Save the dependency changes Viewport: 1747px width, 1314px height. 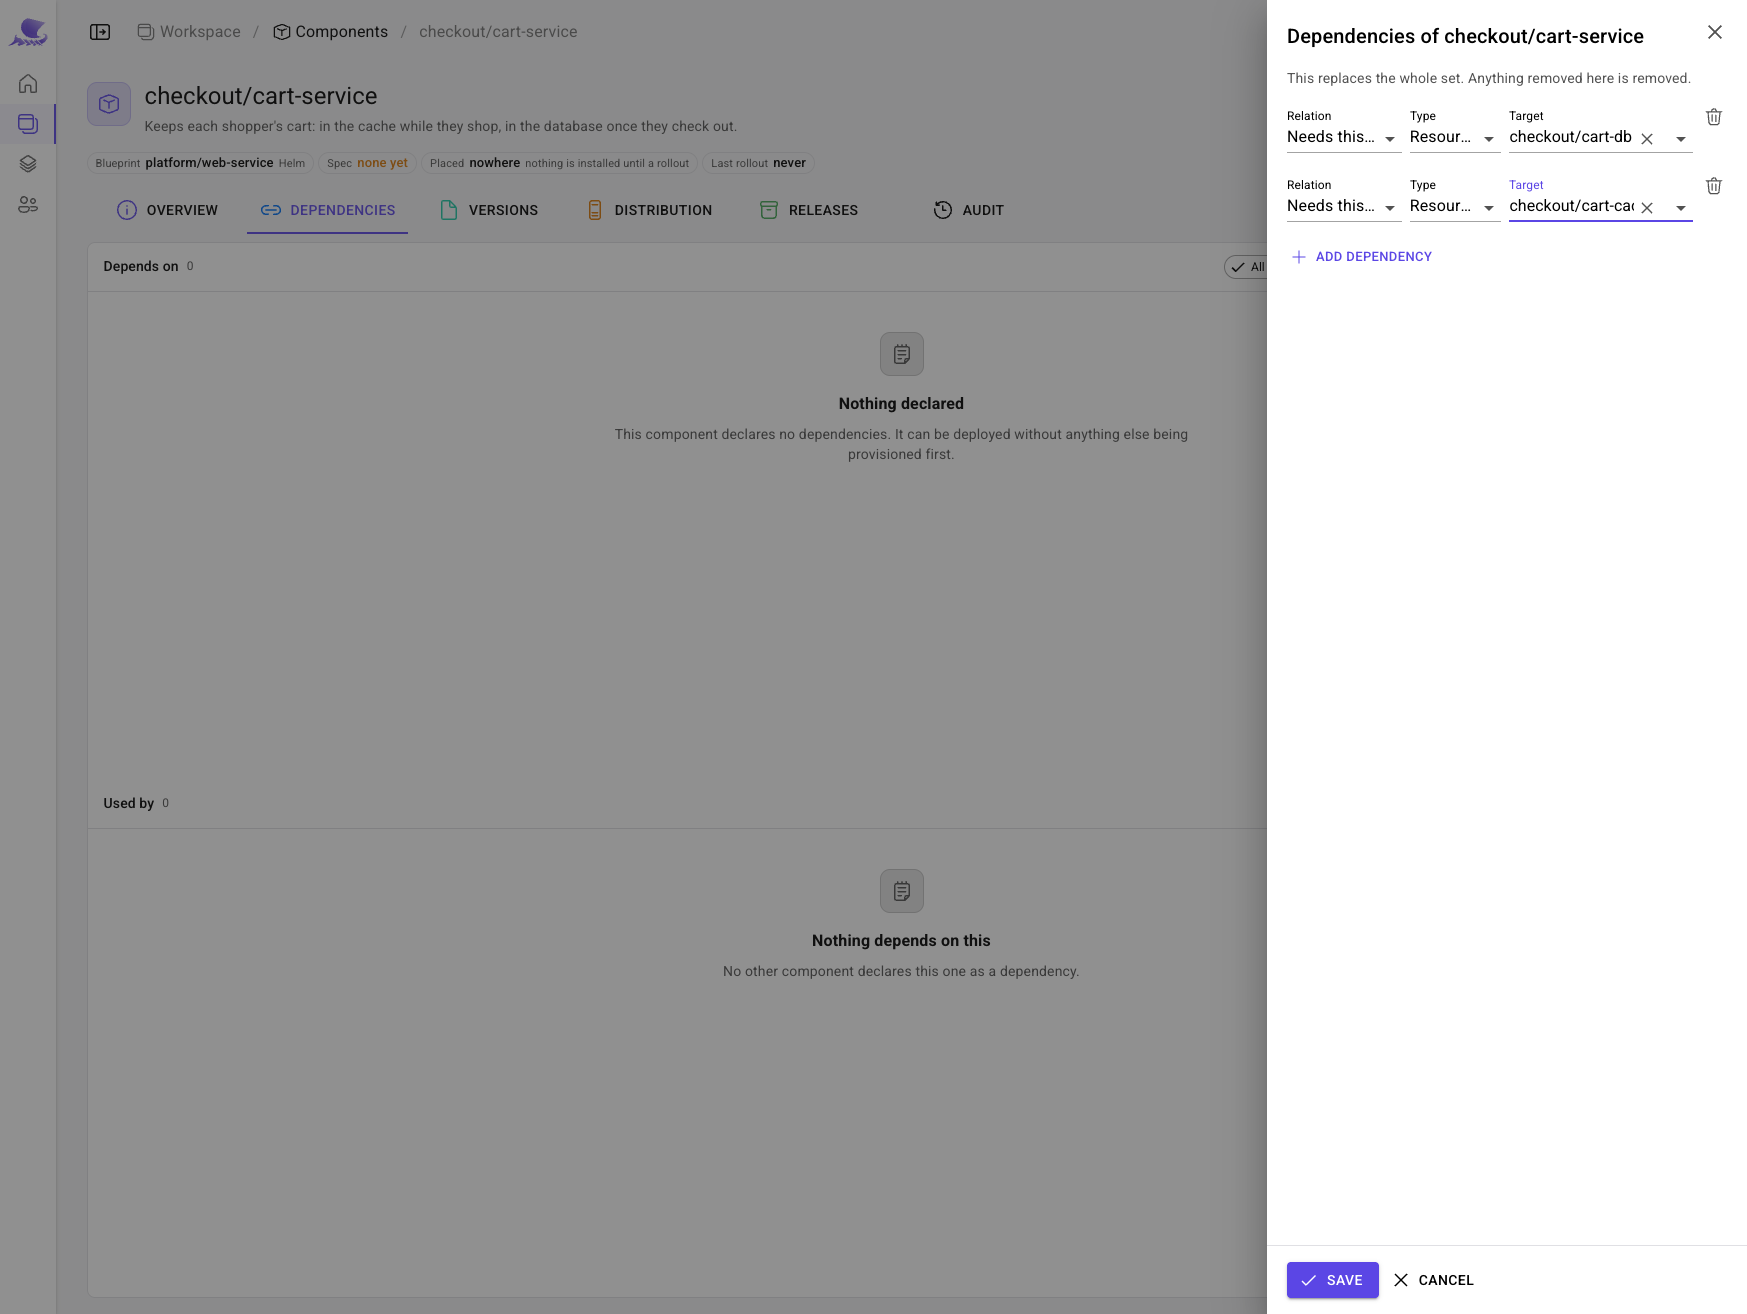coord(1333,1280)
